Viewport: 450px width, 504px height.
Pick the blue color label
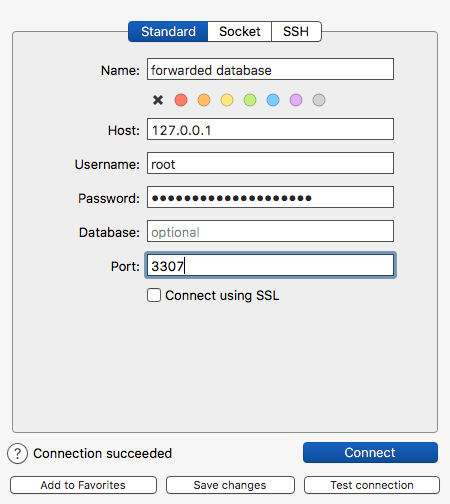[x=273, y=100]
